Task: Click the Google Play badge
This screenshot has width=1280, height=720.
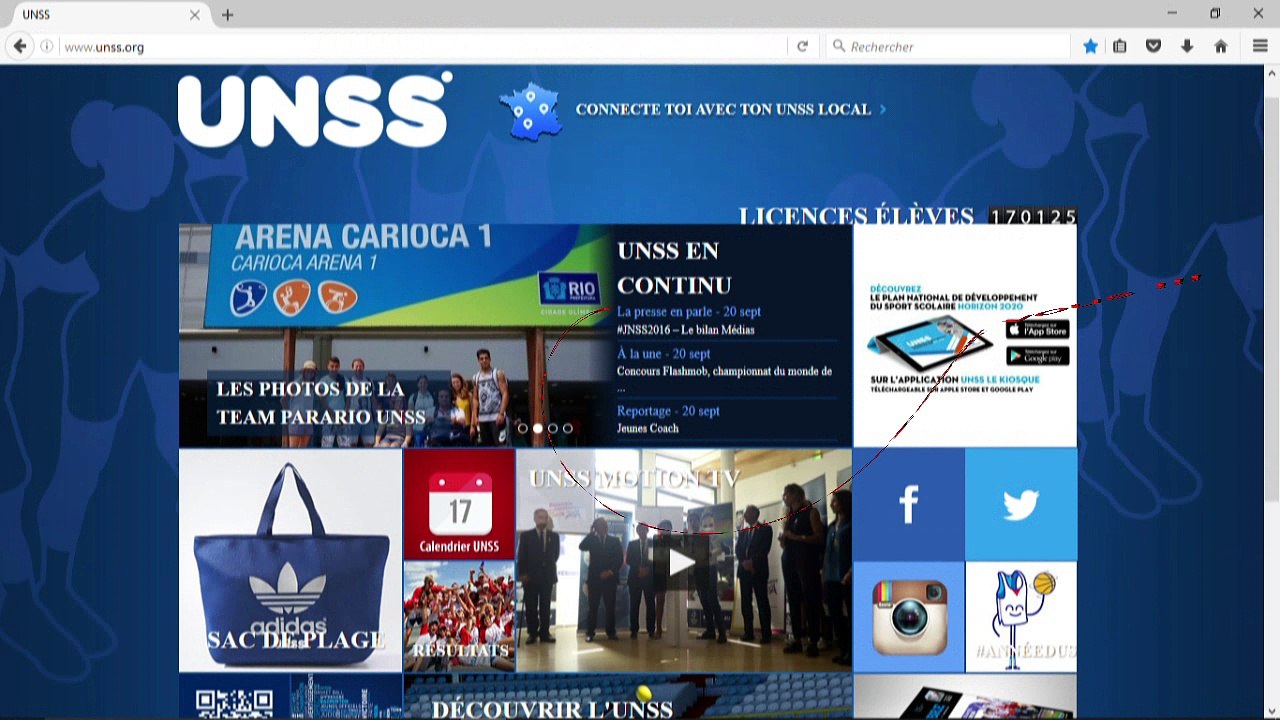Action: click(1037, 356)
